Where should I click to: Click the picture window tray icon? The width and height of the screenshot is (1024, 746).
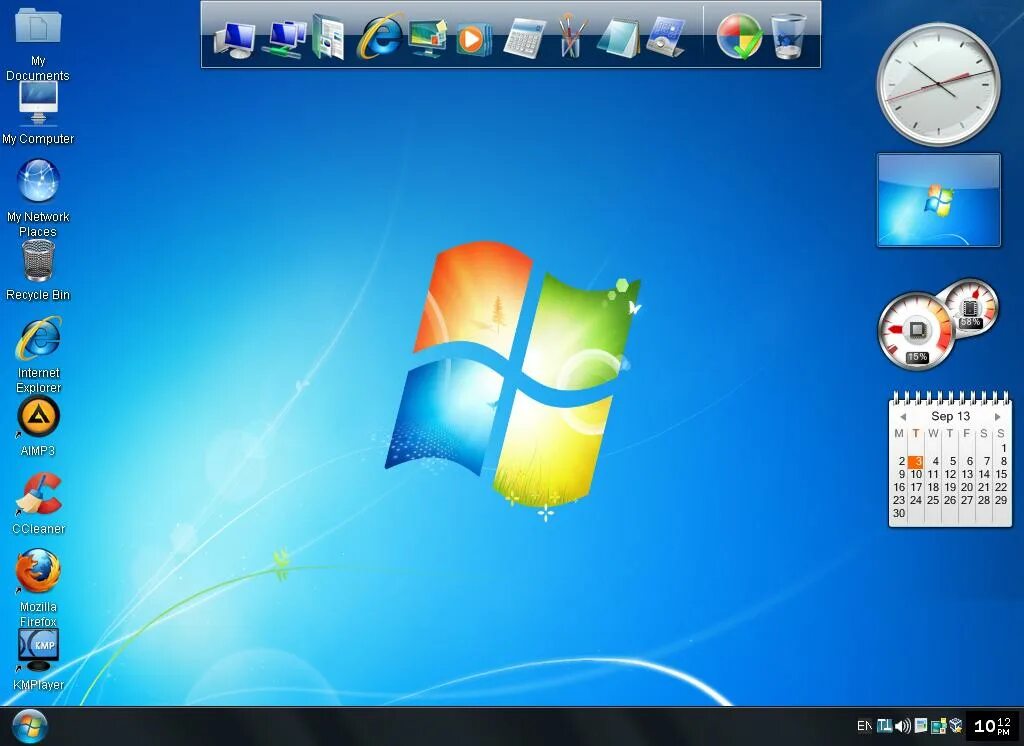click(x=921, y=726)
